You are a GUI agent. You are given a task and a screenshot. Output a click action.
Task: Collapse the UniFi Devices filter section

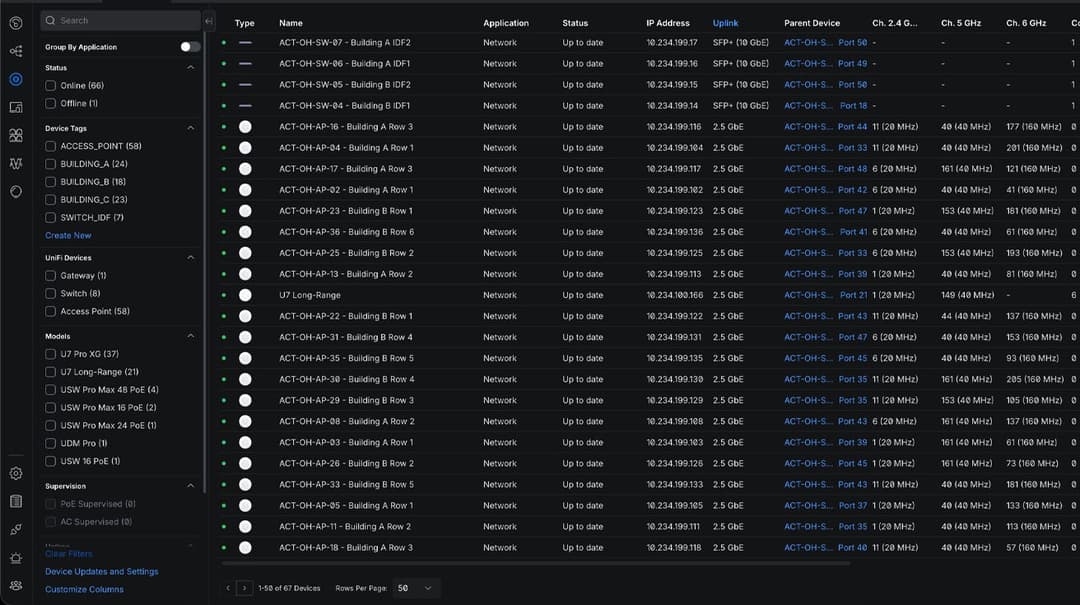point(191,258)
